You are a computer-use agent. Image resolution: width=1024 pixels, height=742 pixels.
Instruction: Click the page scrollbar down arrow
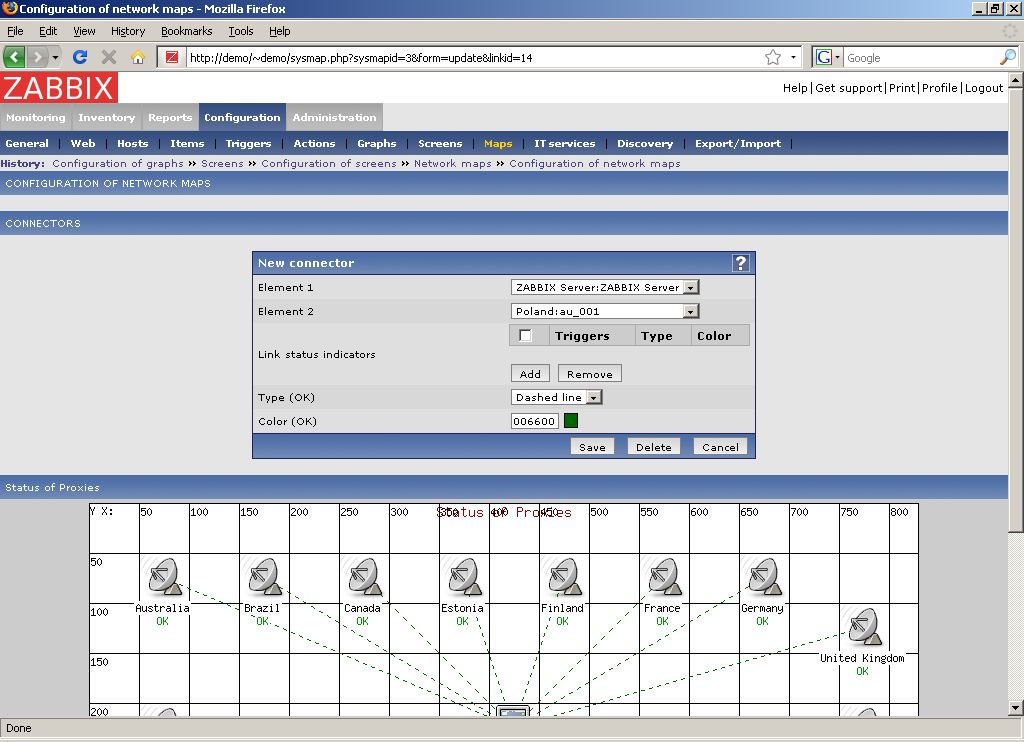1016,707
